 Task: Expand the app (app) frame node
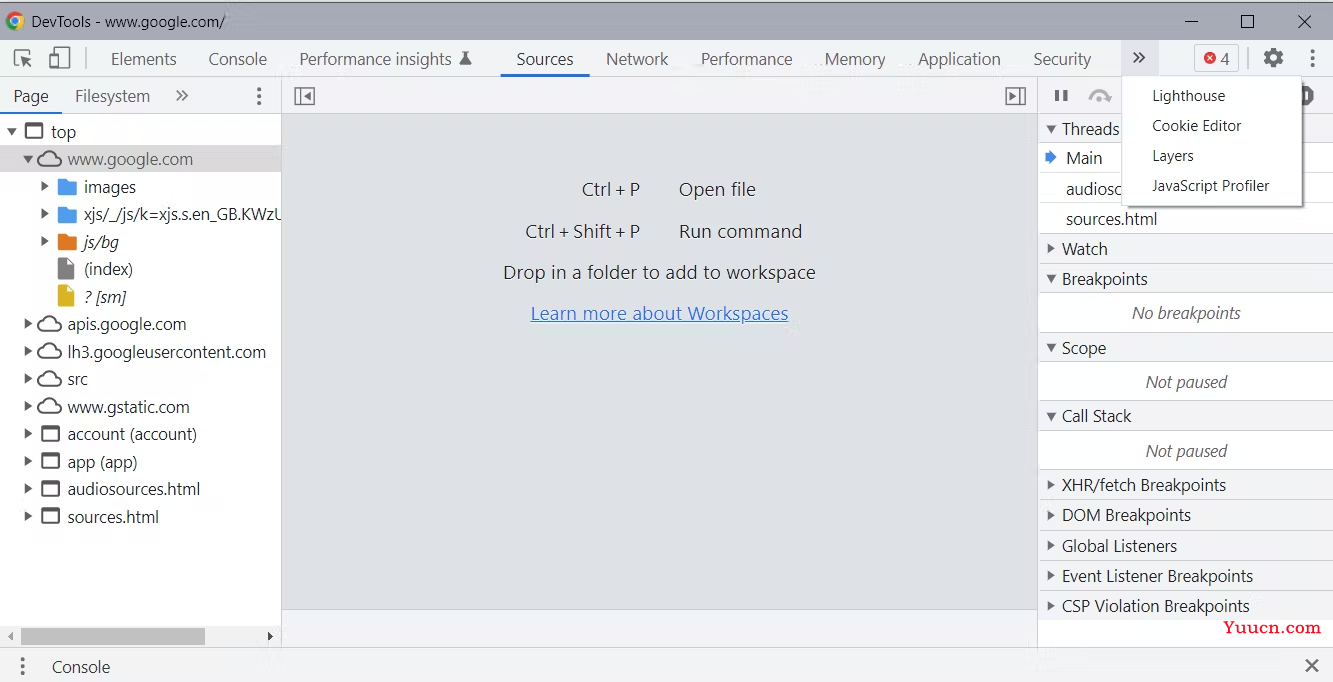pos(28,462)
